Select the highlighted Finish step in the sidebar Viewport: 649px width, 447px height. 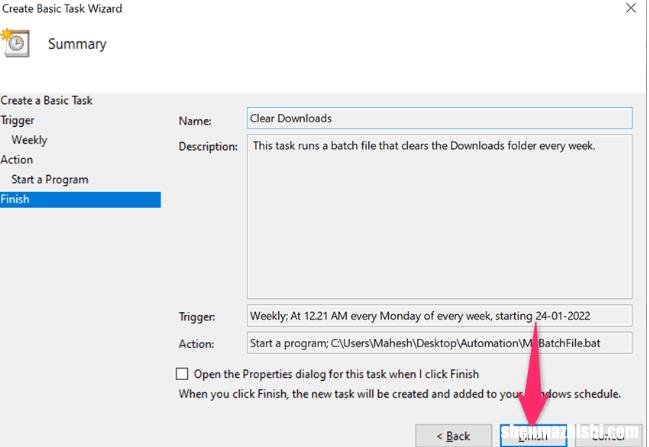point(15,199)
